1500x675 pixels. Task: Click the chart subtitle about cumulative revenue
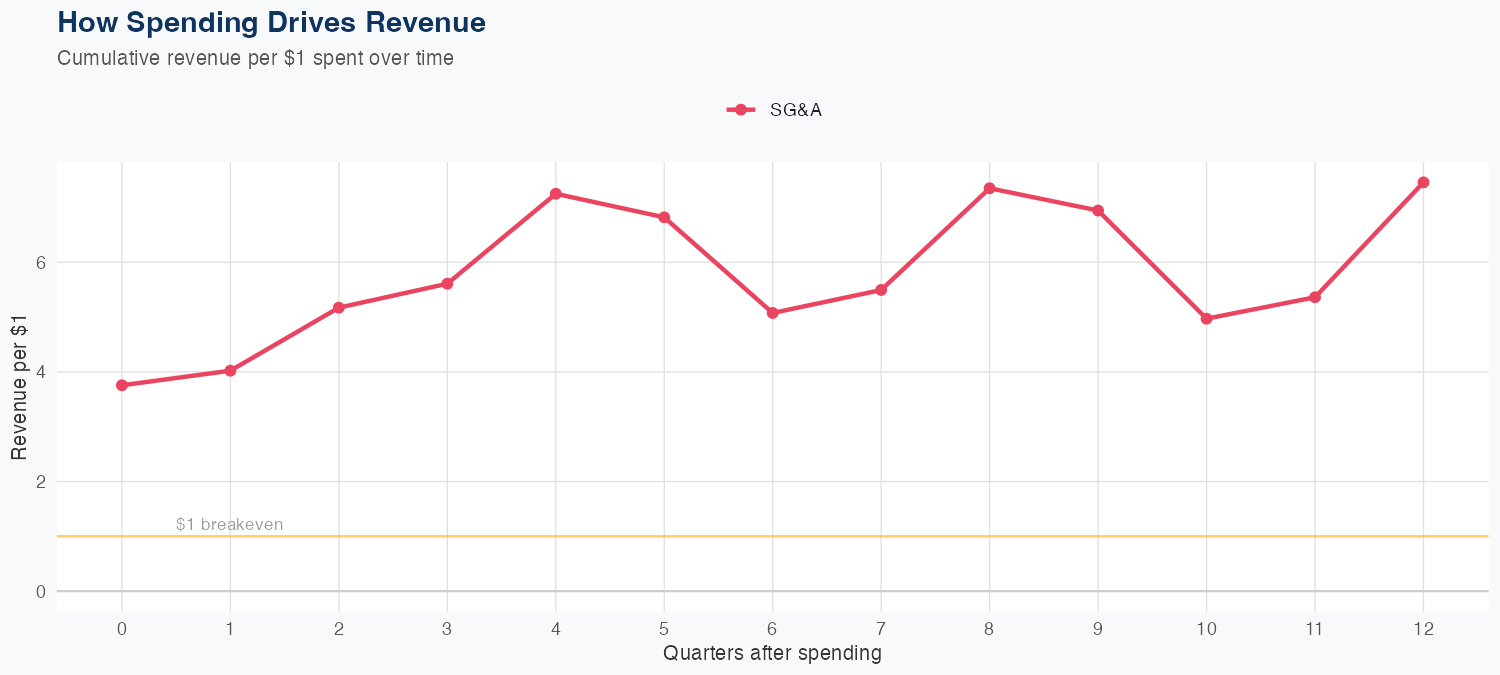pyautogui.click(x=255, y=58)
